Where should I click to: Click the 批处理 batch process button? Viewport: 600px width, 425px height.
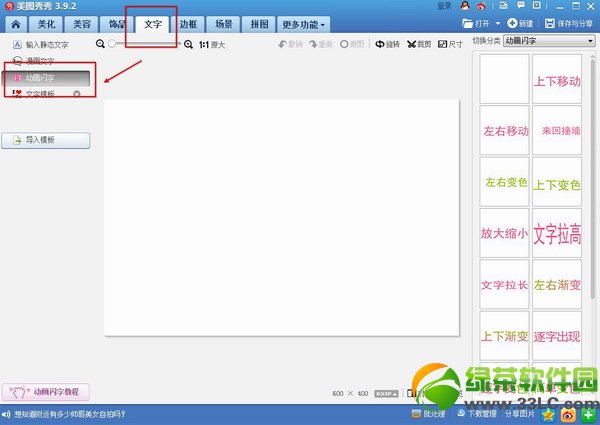click(428, 414)
